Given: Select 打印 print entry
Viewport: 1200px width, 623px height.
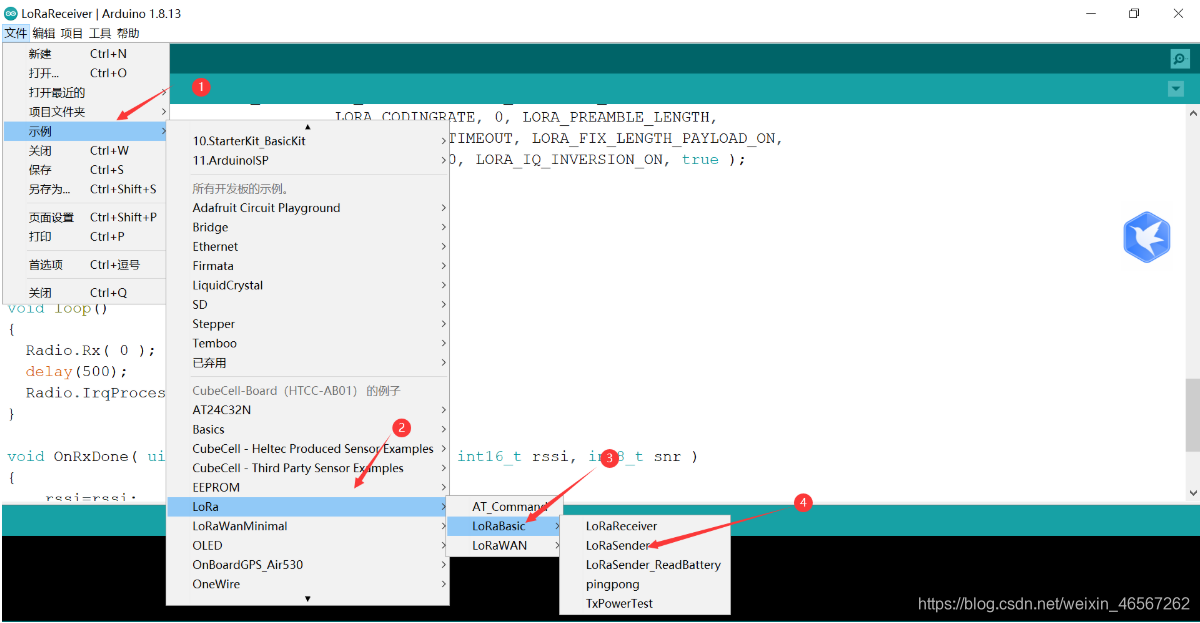Looking at the screenshot, I should tap(86, 237).
